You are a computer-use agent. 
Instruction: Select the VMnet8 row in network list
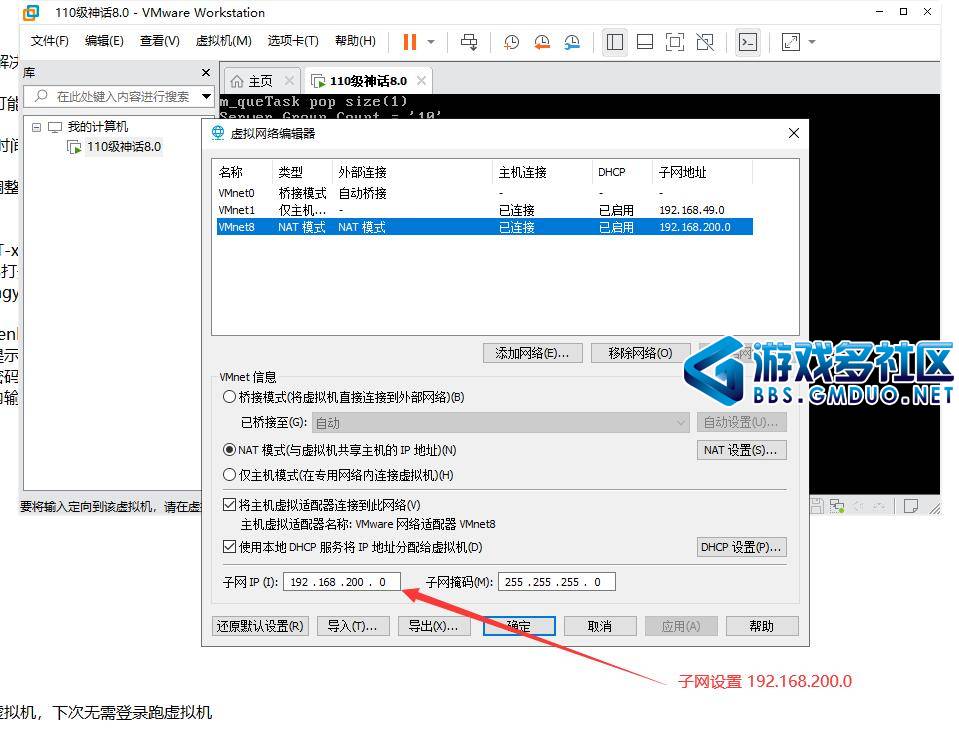pyautogui.click(x=484, y=227)
